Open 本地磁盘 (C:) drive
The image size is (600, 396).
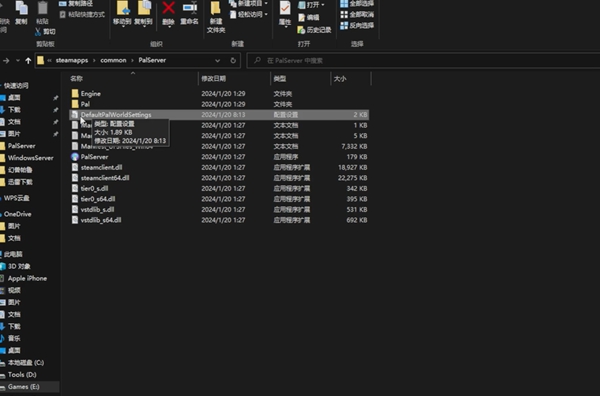click(26, 362)
